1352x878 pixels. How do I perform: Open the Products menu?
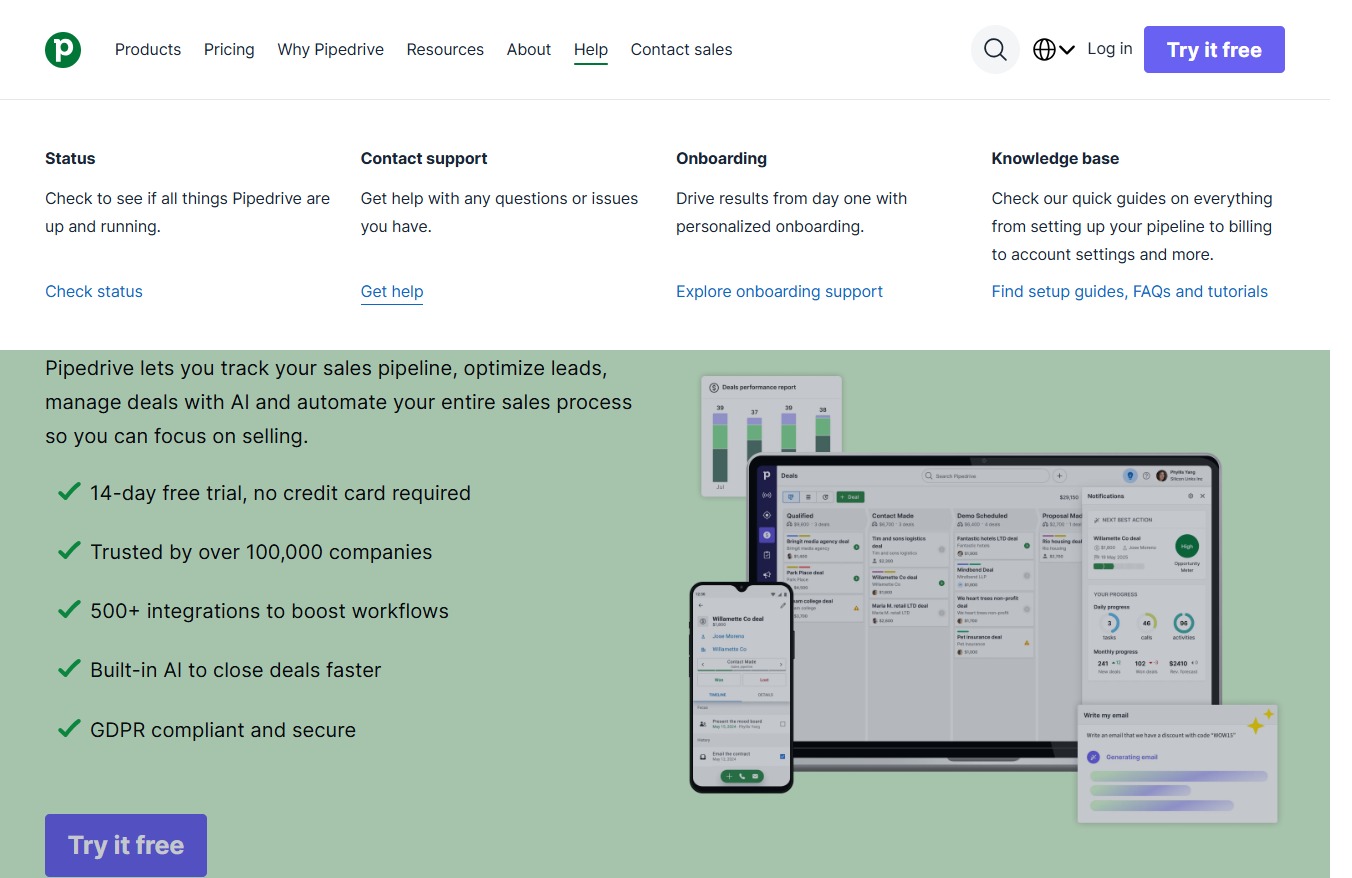pyautogui.click(x=148, y=49)
